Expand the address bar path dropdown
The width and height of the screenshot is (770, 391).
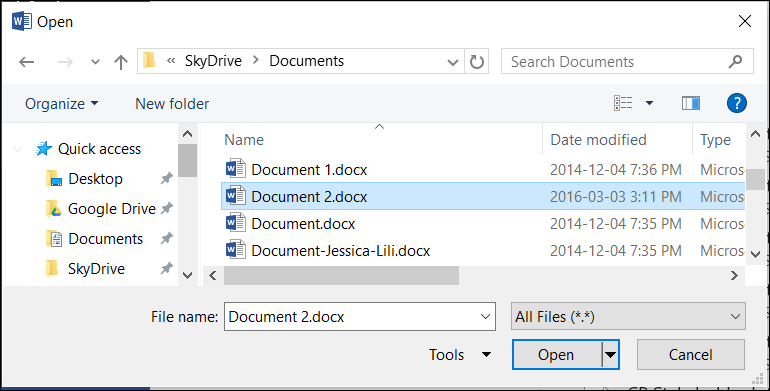coord(453,62)
